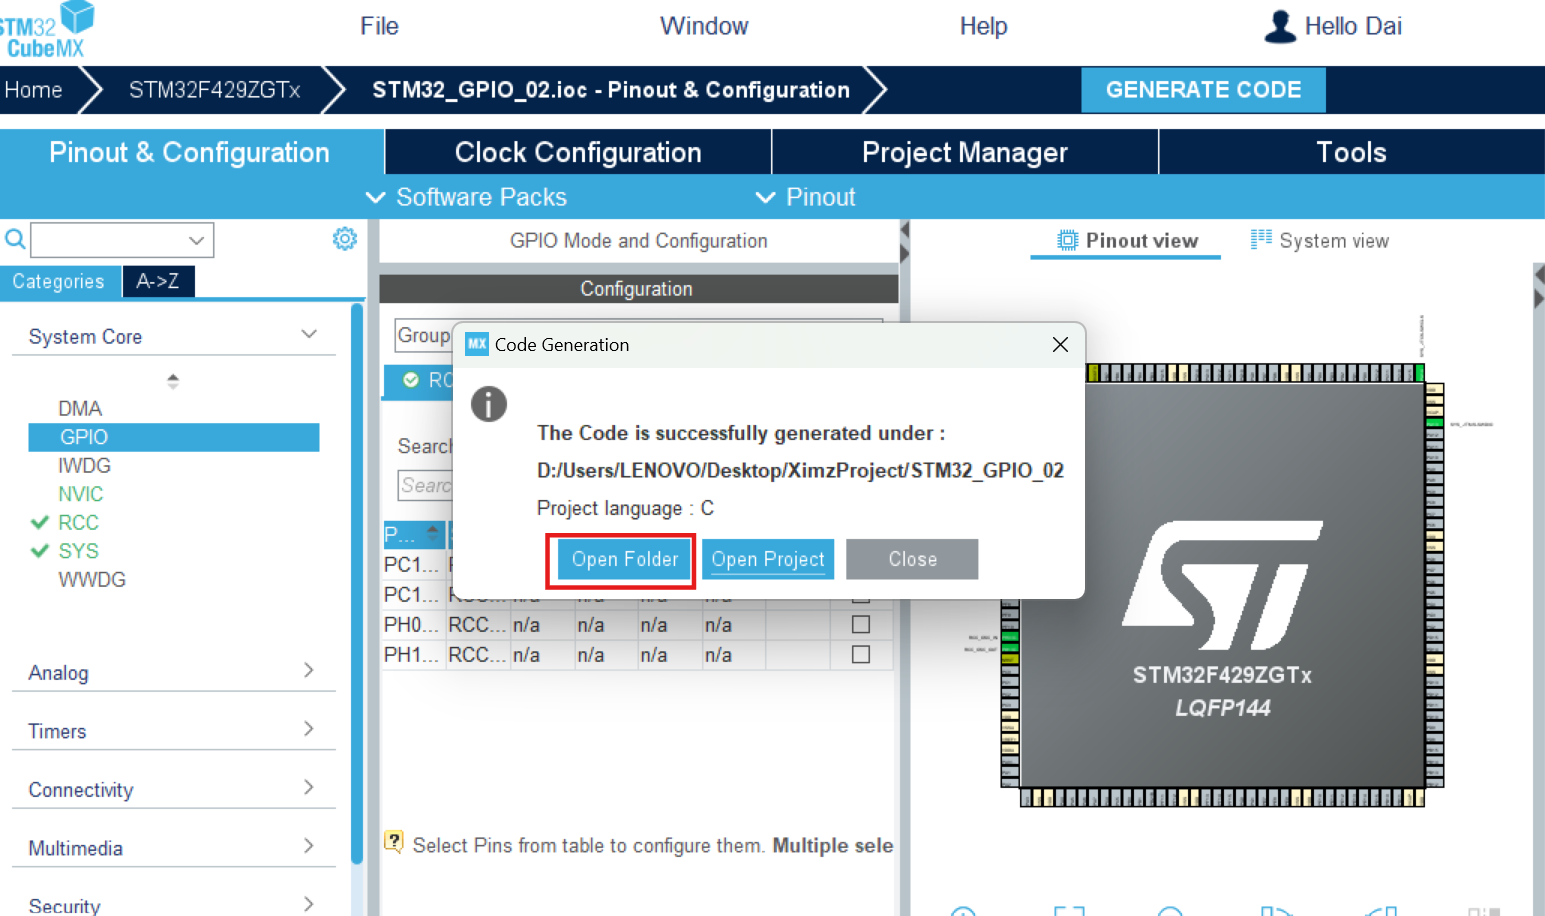1545x916 pixels.
Task: Click the help question mark icon
Action: [394, 842]
